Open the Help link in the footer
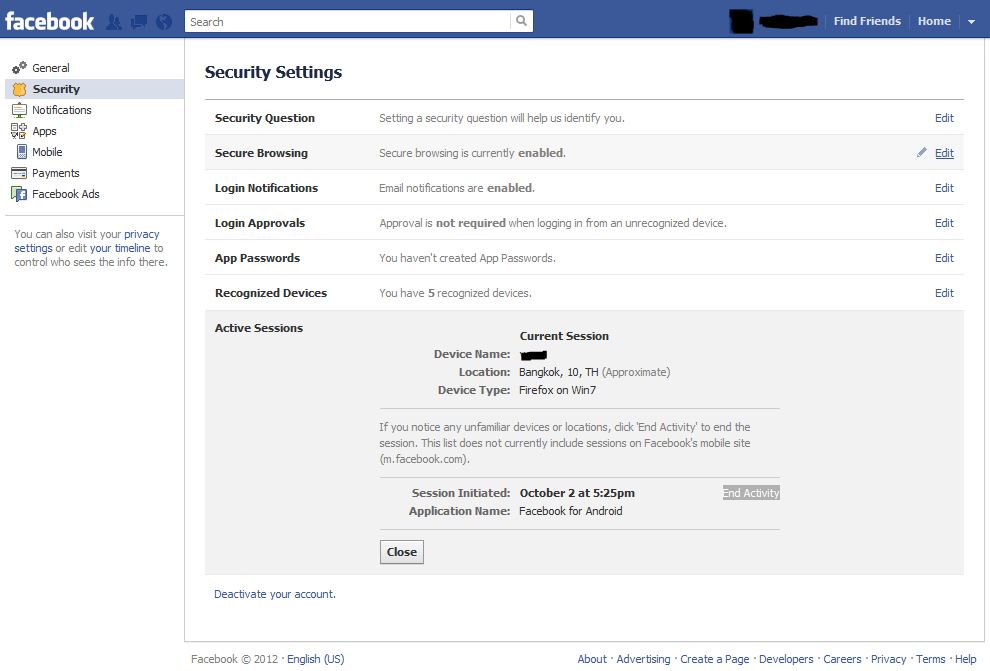The width and height of the screenshot is (990, 671). coord(965,658)
